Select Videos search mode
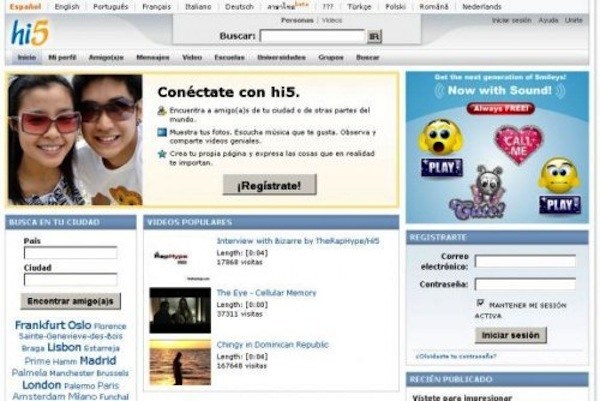 (332, 20)
